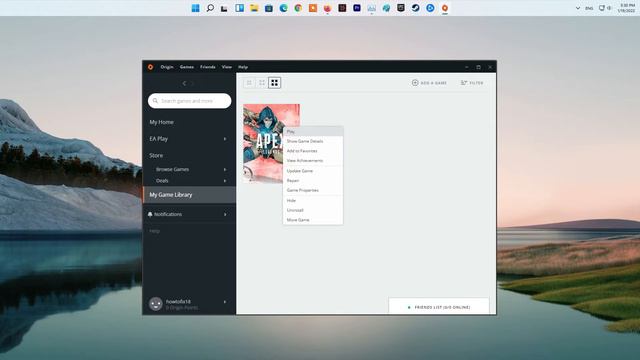
Task: Launch Google Chrome from the taskbar
Action: coord(298,8)
